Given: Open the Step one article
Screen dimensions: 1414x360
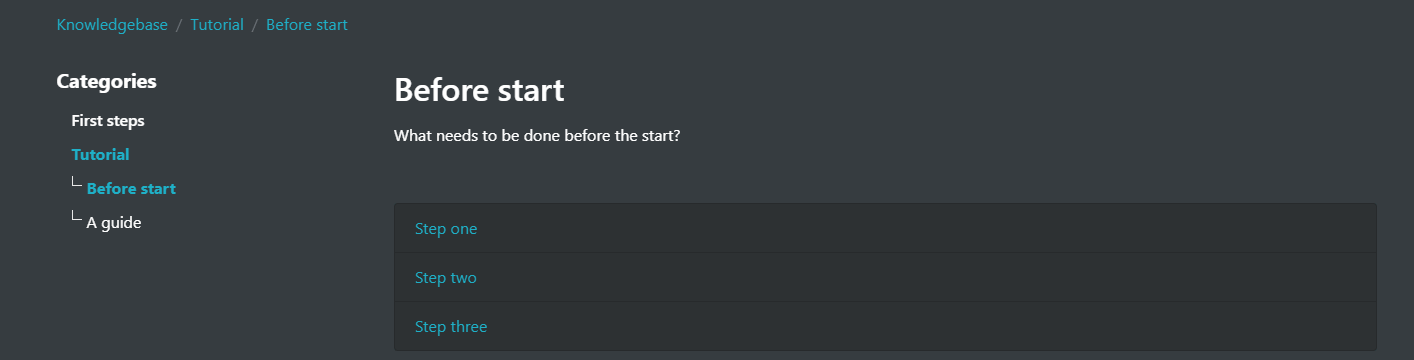Looking at the screenshot, I should 446,229.
